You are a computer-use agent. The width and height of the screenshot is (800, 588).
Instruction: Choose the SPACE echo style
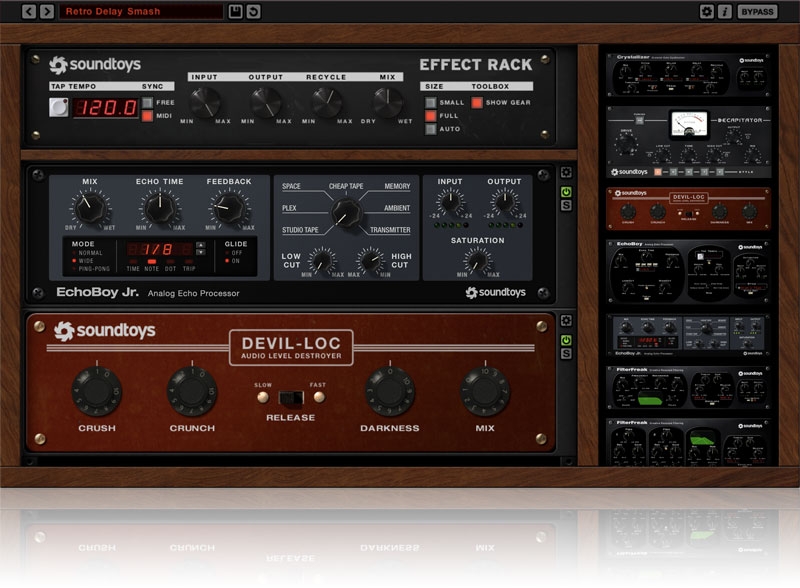pos(291,186)
